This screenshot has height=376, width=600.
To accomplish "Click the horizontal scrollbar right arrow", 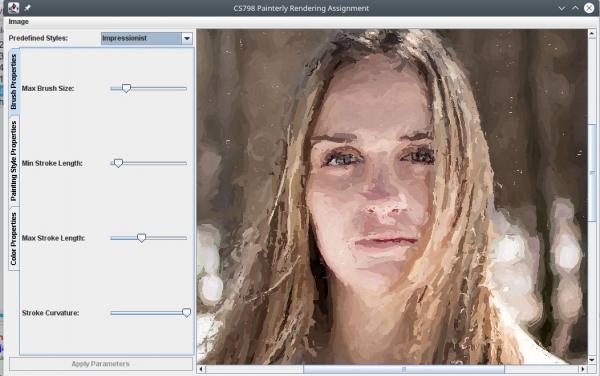I will pos(582,369).
